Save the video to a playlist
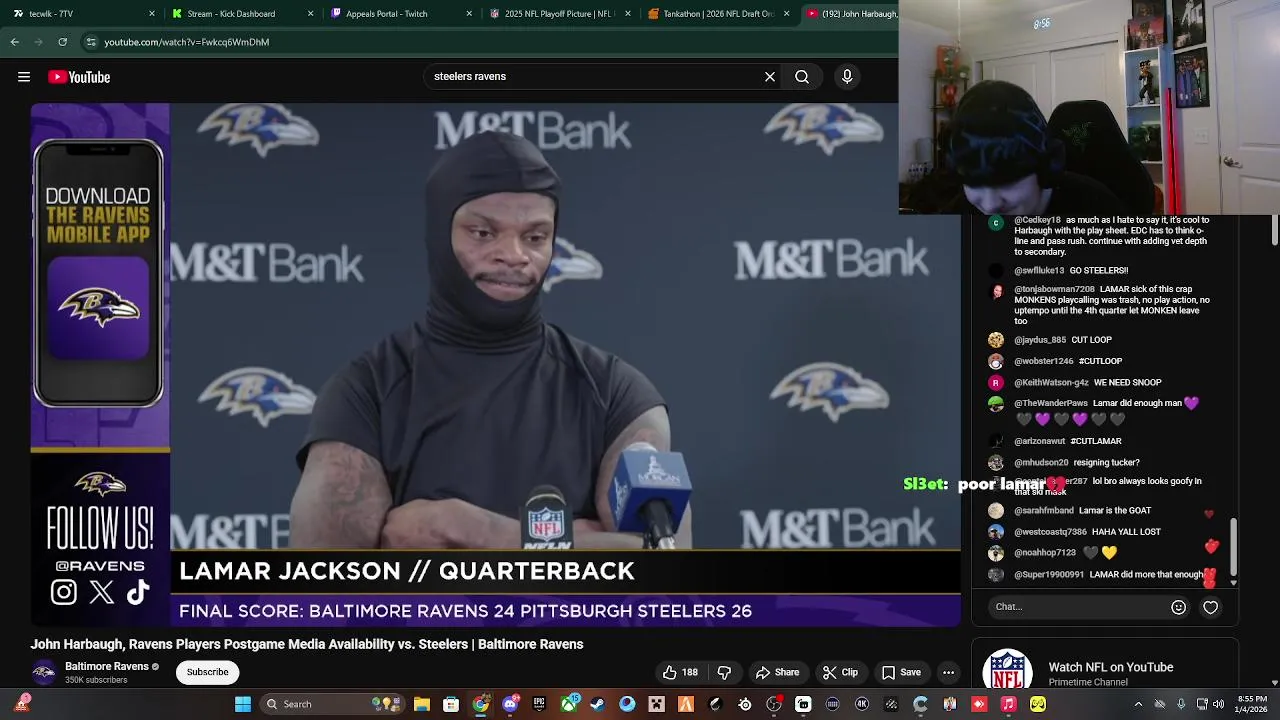 point(901,672)
